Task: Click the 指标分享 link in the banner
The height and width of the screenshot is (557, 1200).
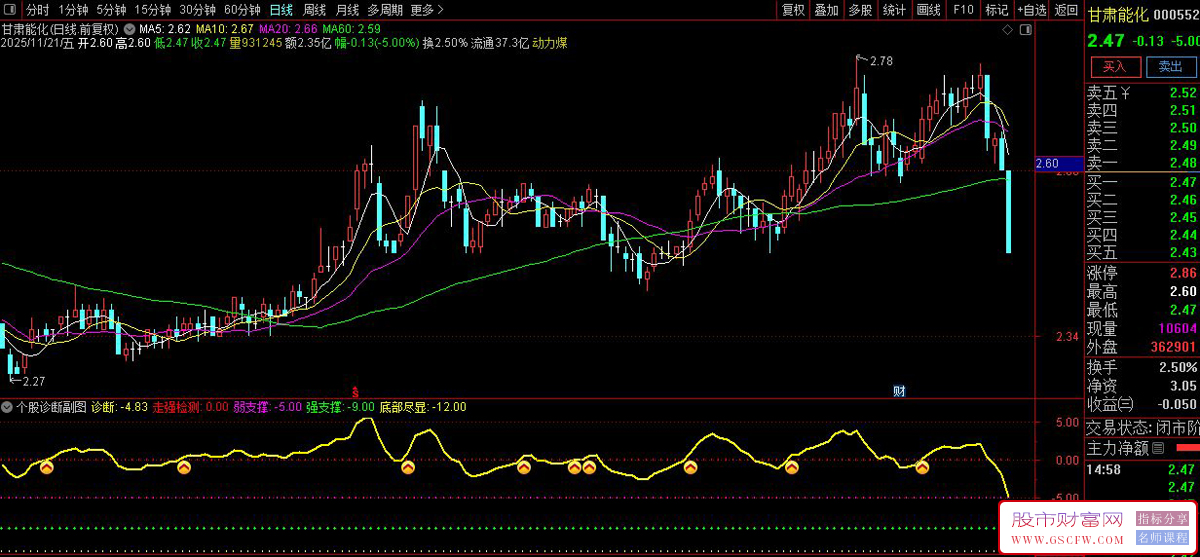Action: click(x=1158, y=519)
